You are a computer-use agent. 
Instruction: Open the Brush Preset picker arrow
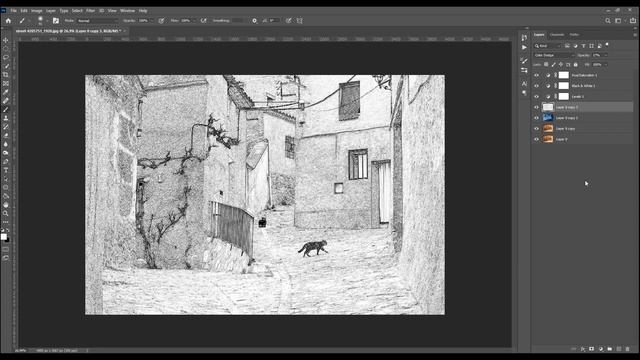(47, 21)
